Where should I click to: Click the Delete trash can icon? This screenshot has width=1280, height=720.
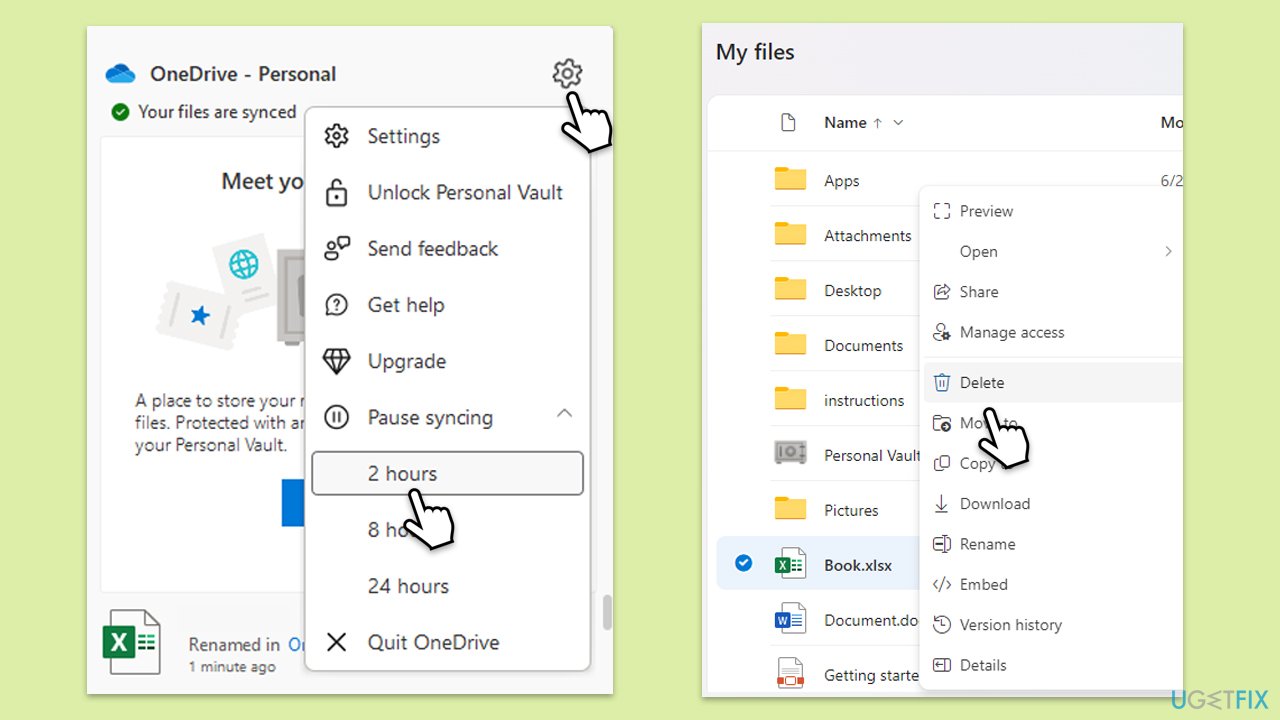coord(941,382)
